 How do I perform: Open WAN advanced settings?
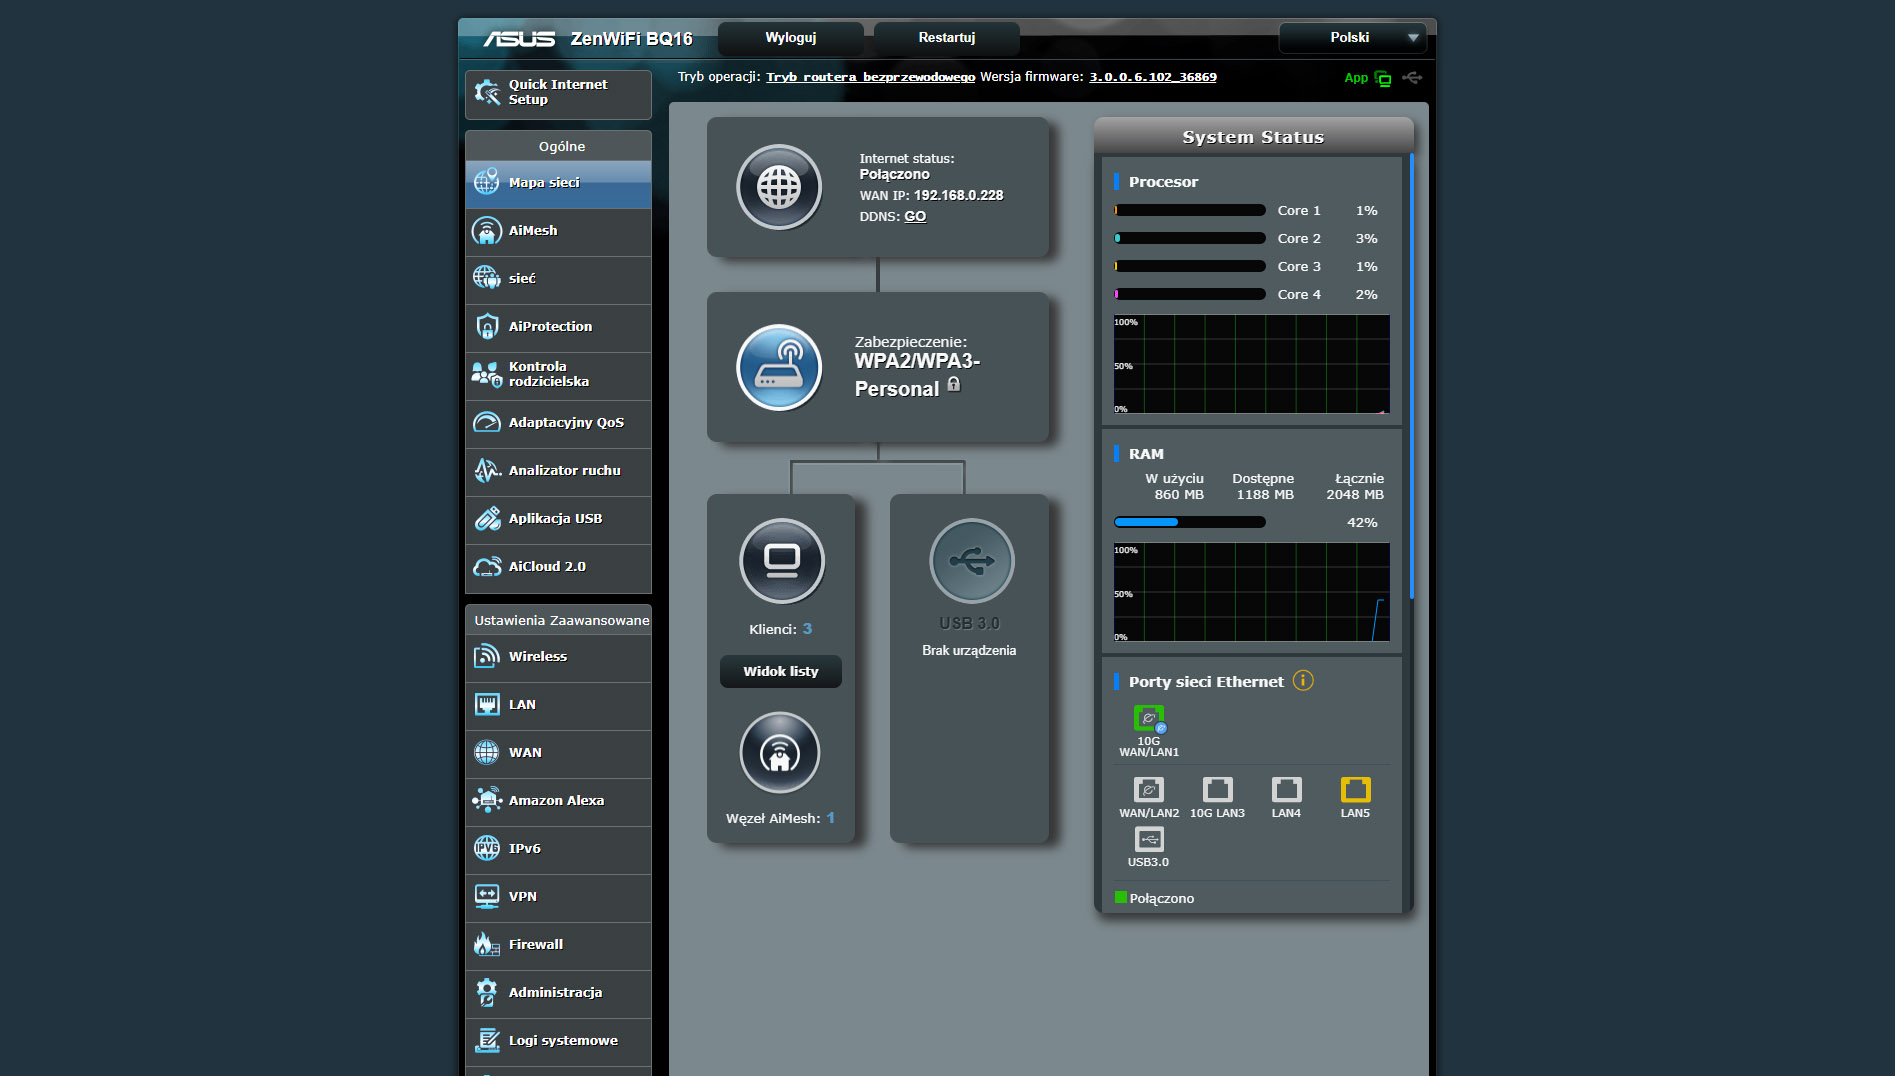click(558, 753)
